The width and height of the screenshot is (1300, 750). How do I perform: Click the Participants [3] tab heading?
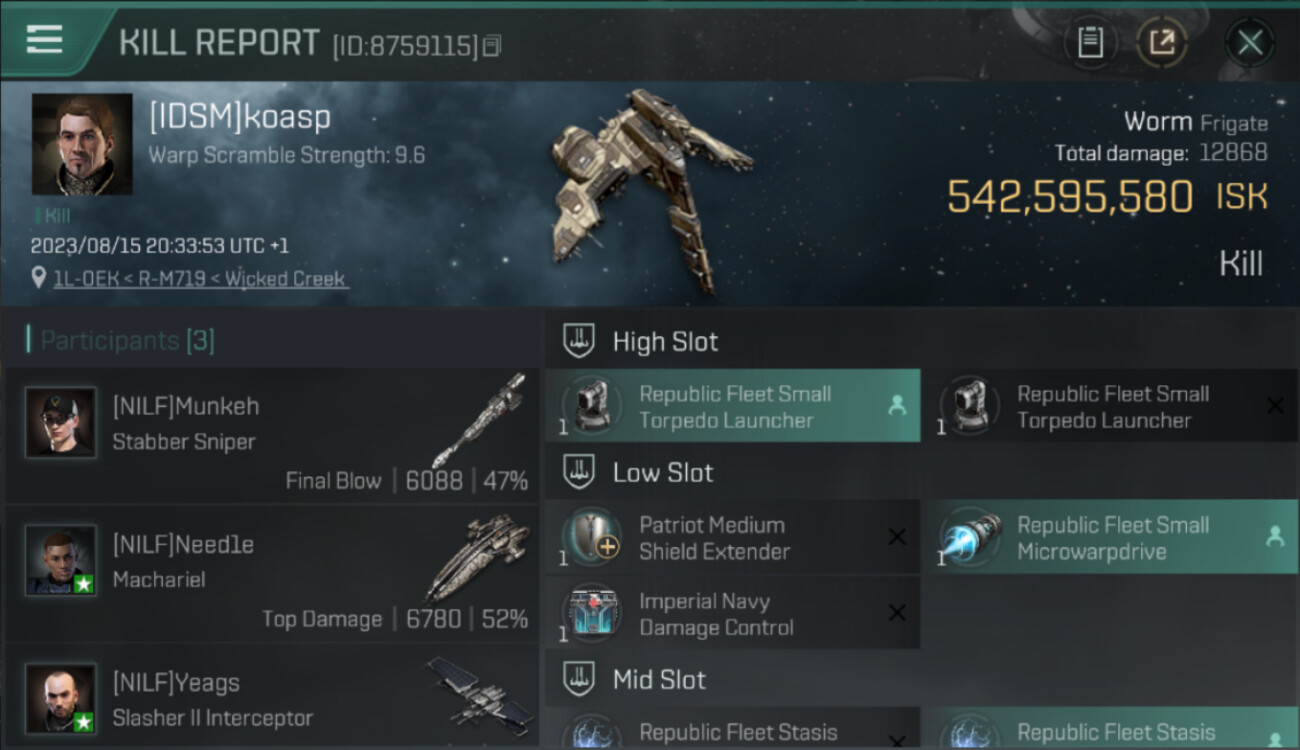coord(126,341)
